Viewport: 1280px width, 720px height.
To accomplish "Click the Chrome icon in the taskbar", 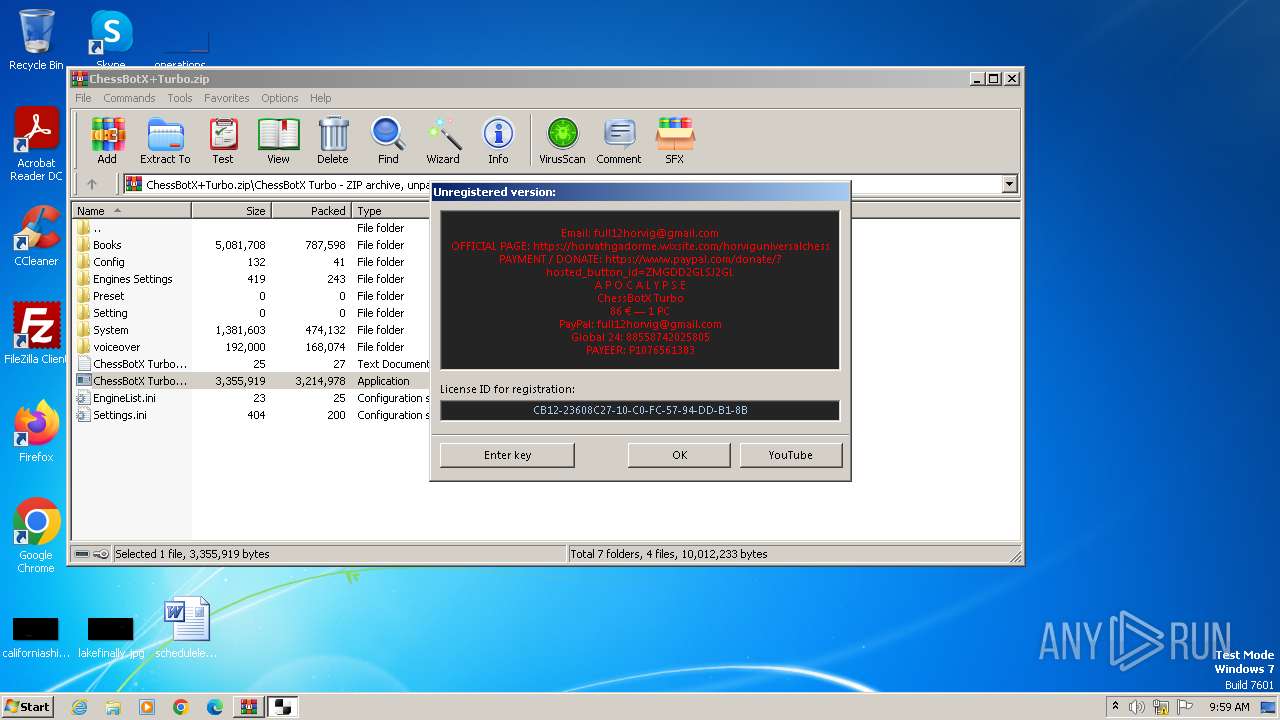I will click(180, 707).
